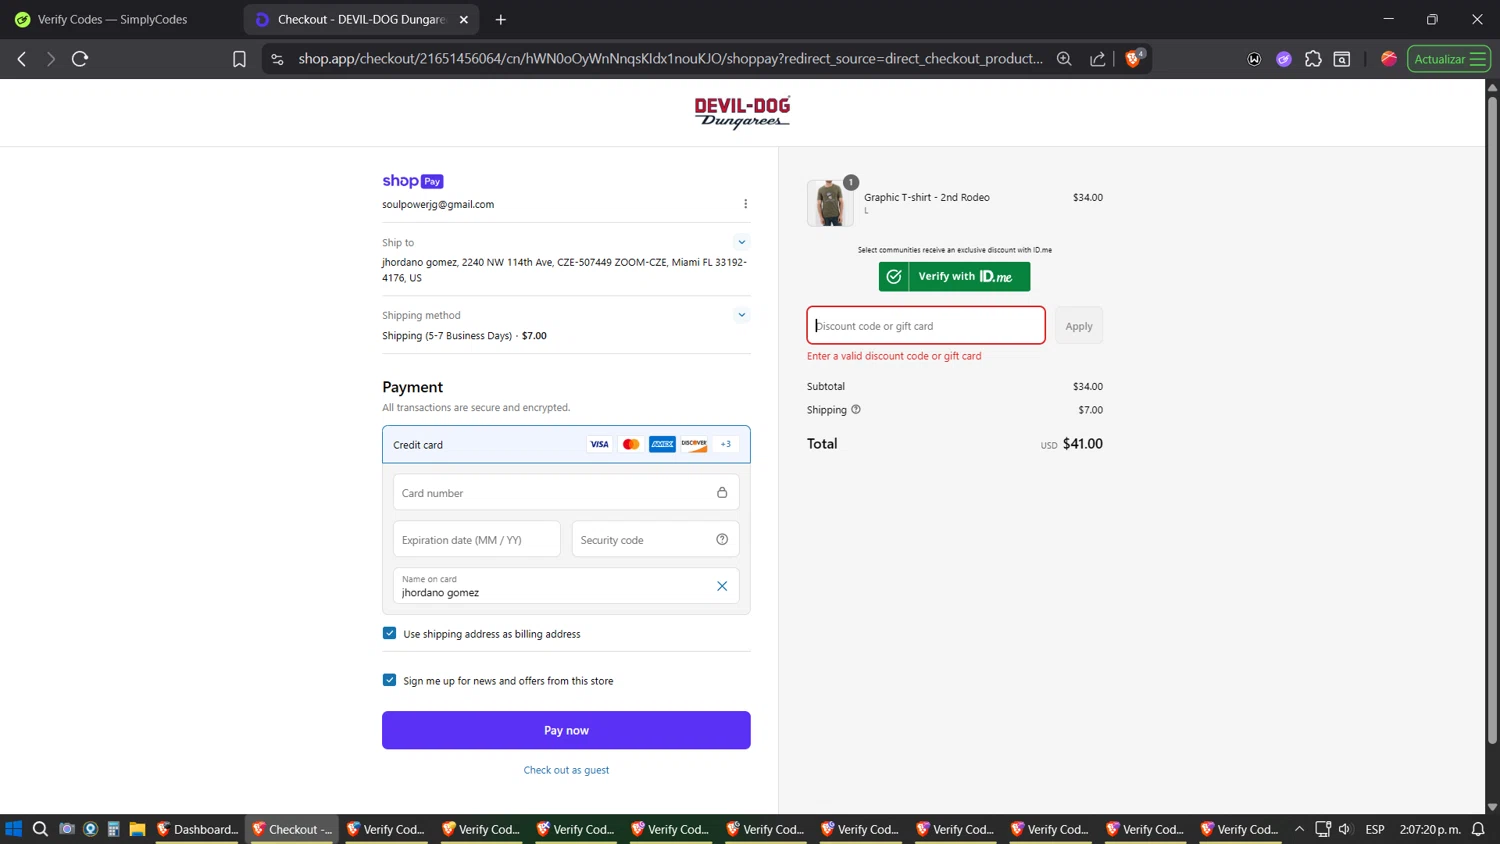Open account options three-dot menu
Screen dimensions: 1500x844
(745, 204)
